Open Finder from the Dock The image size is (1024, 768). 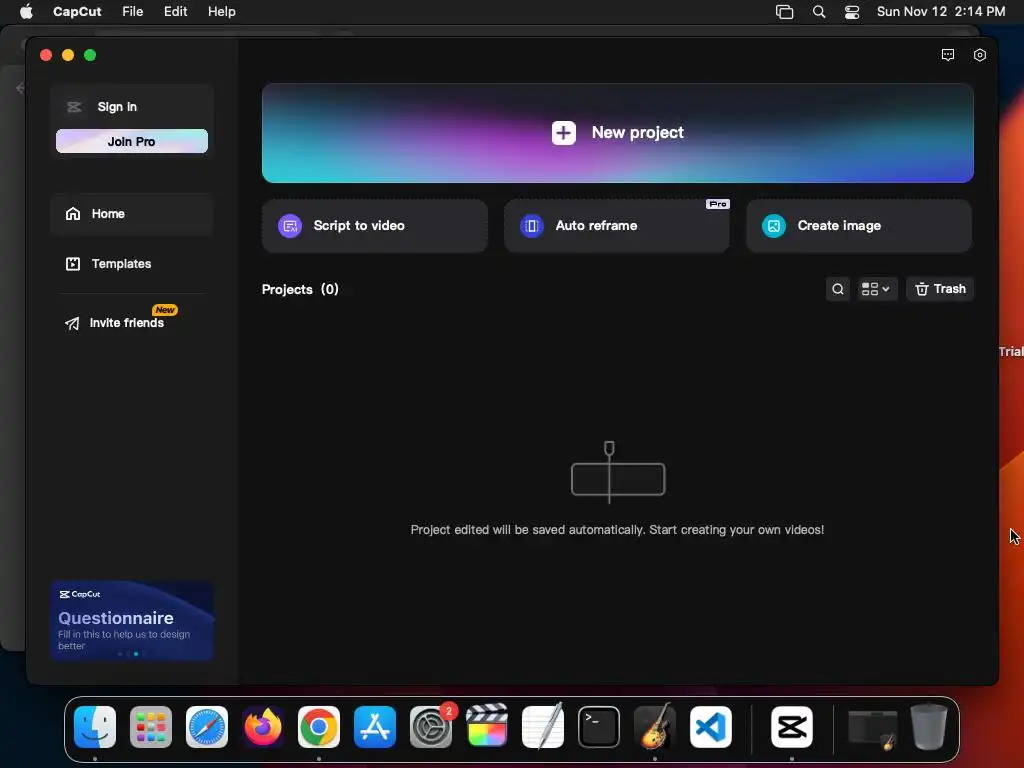coord(95,727)
